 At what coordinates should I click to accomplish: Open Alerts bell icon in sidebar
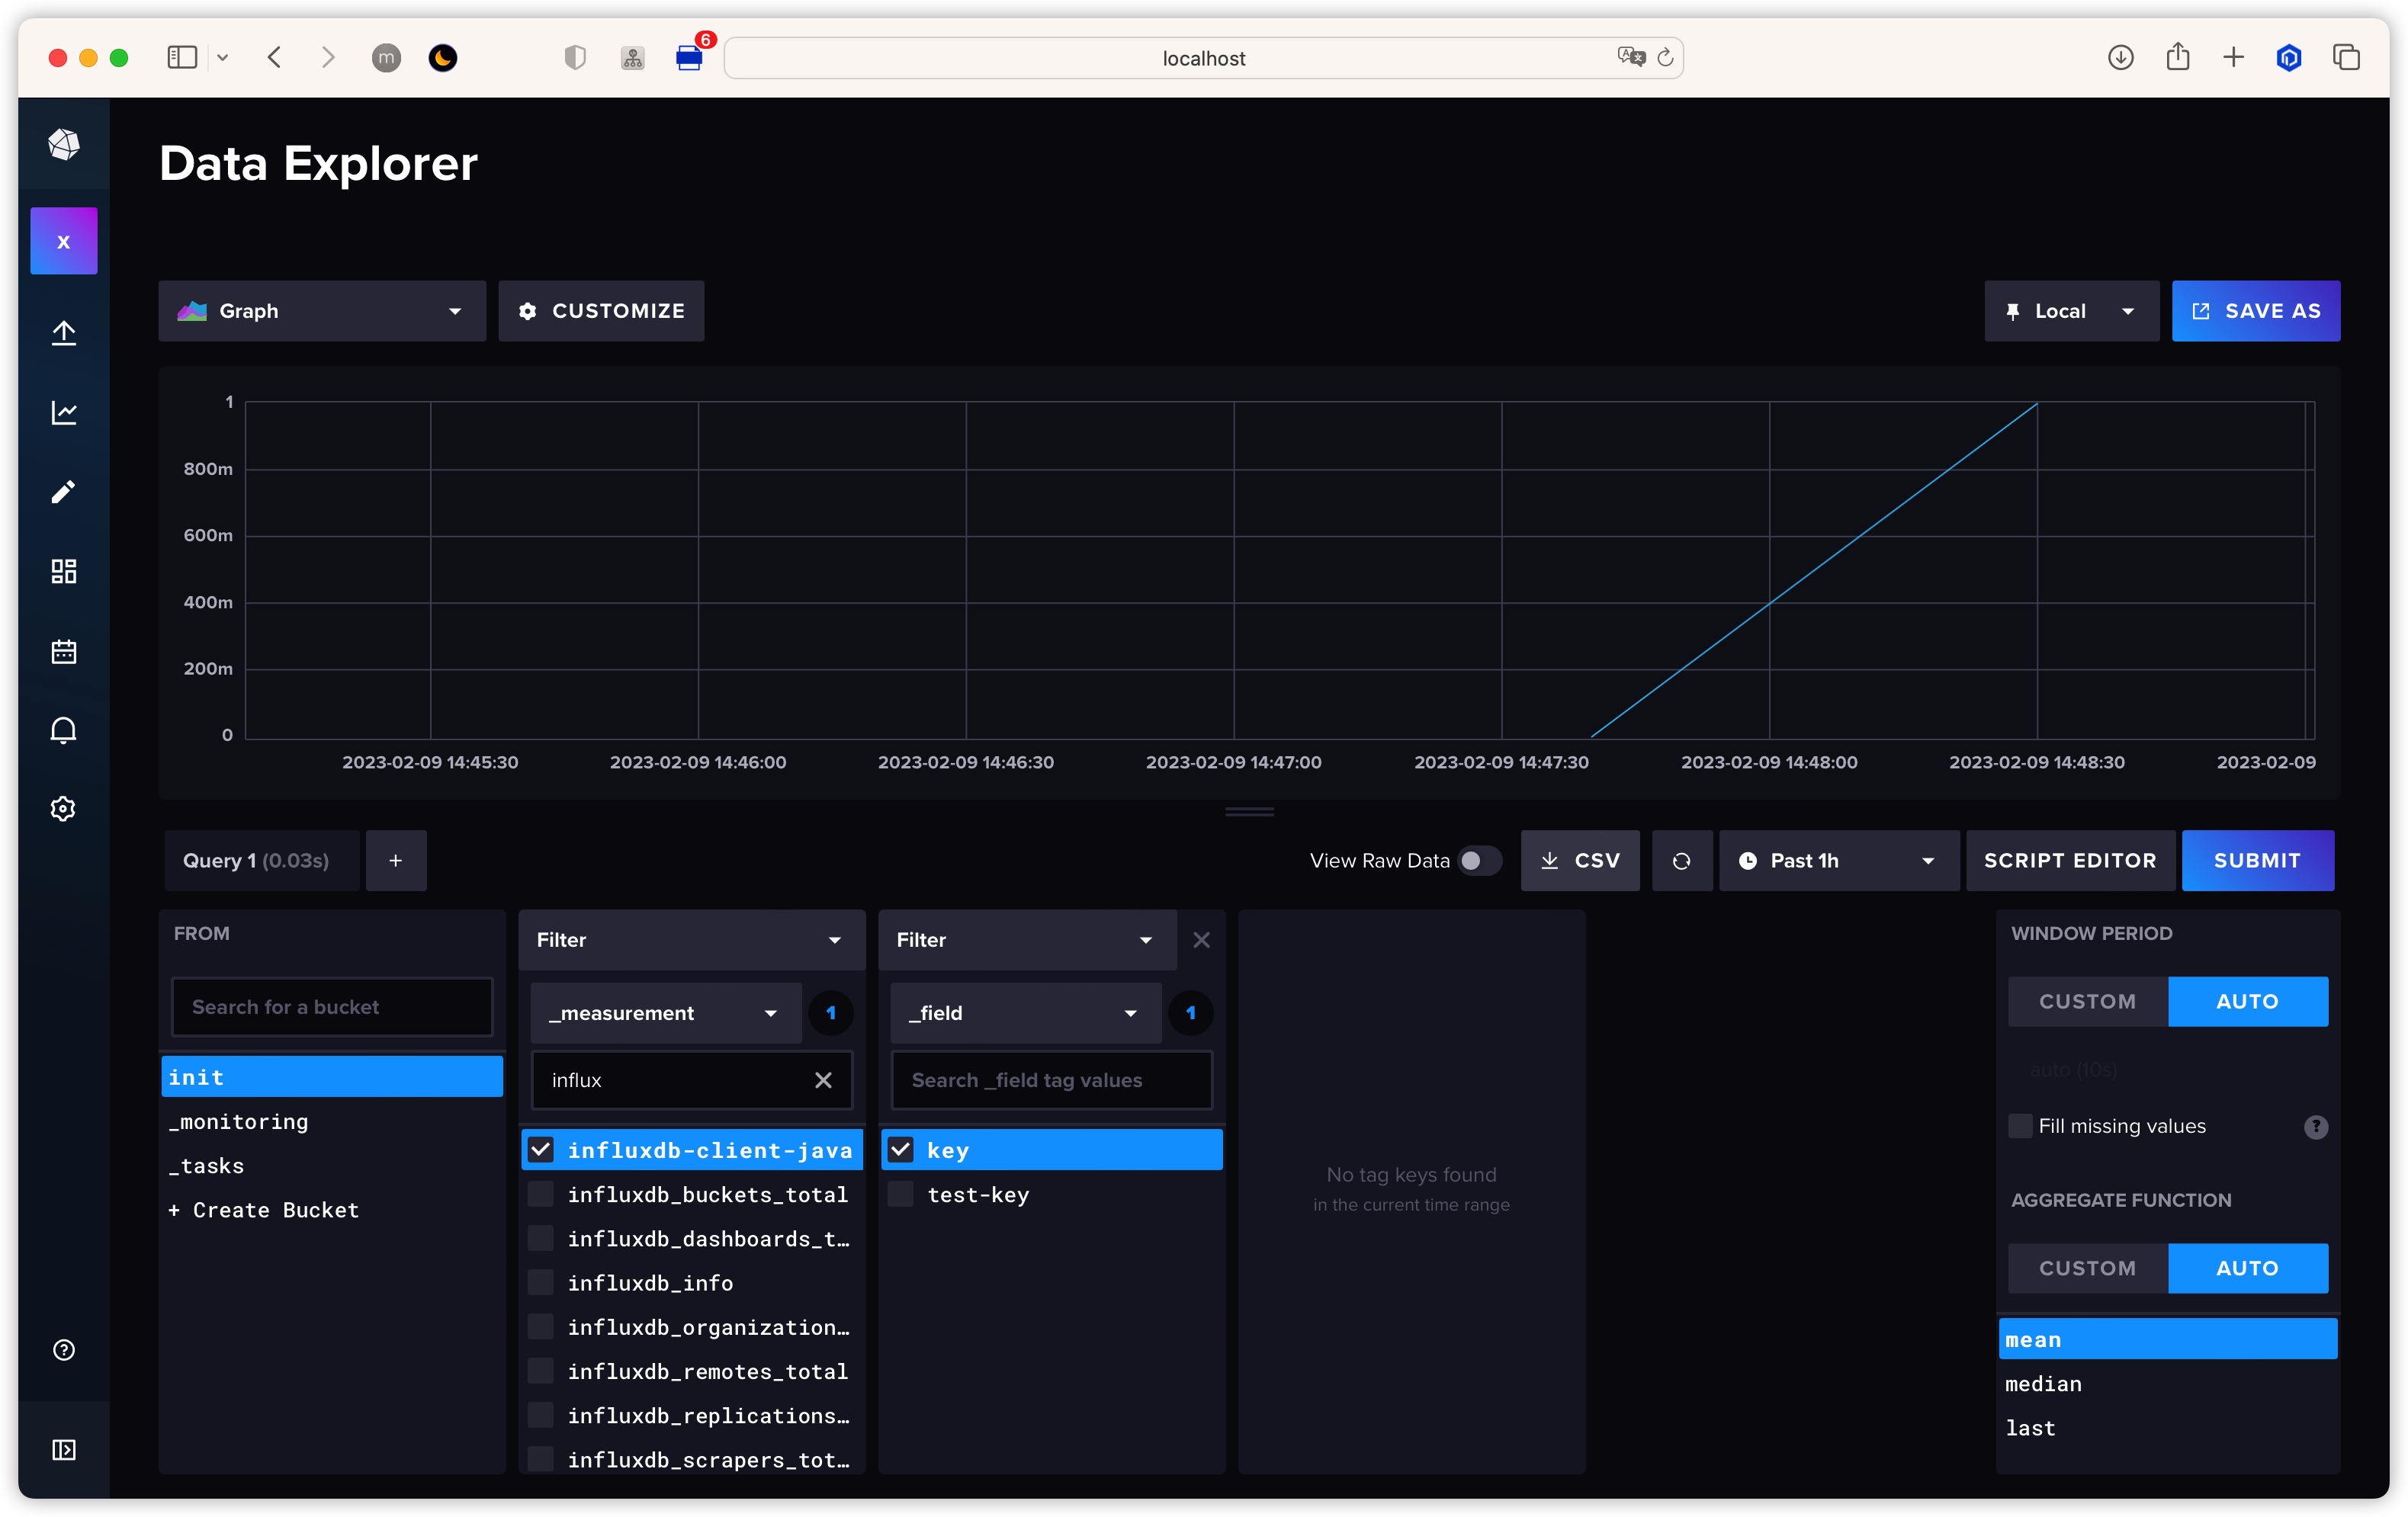[64, 730]
